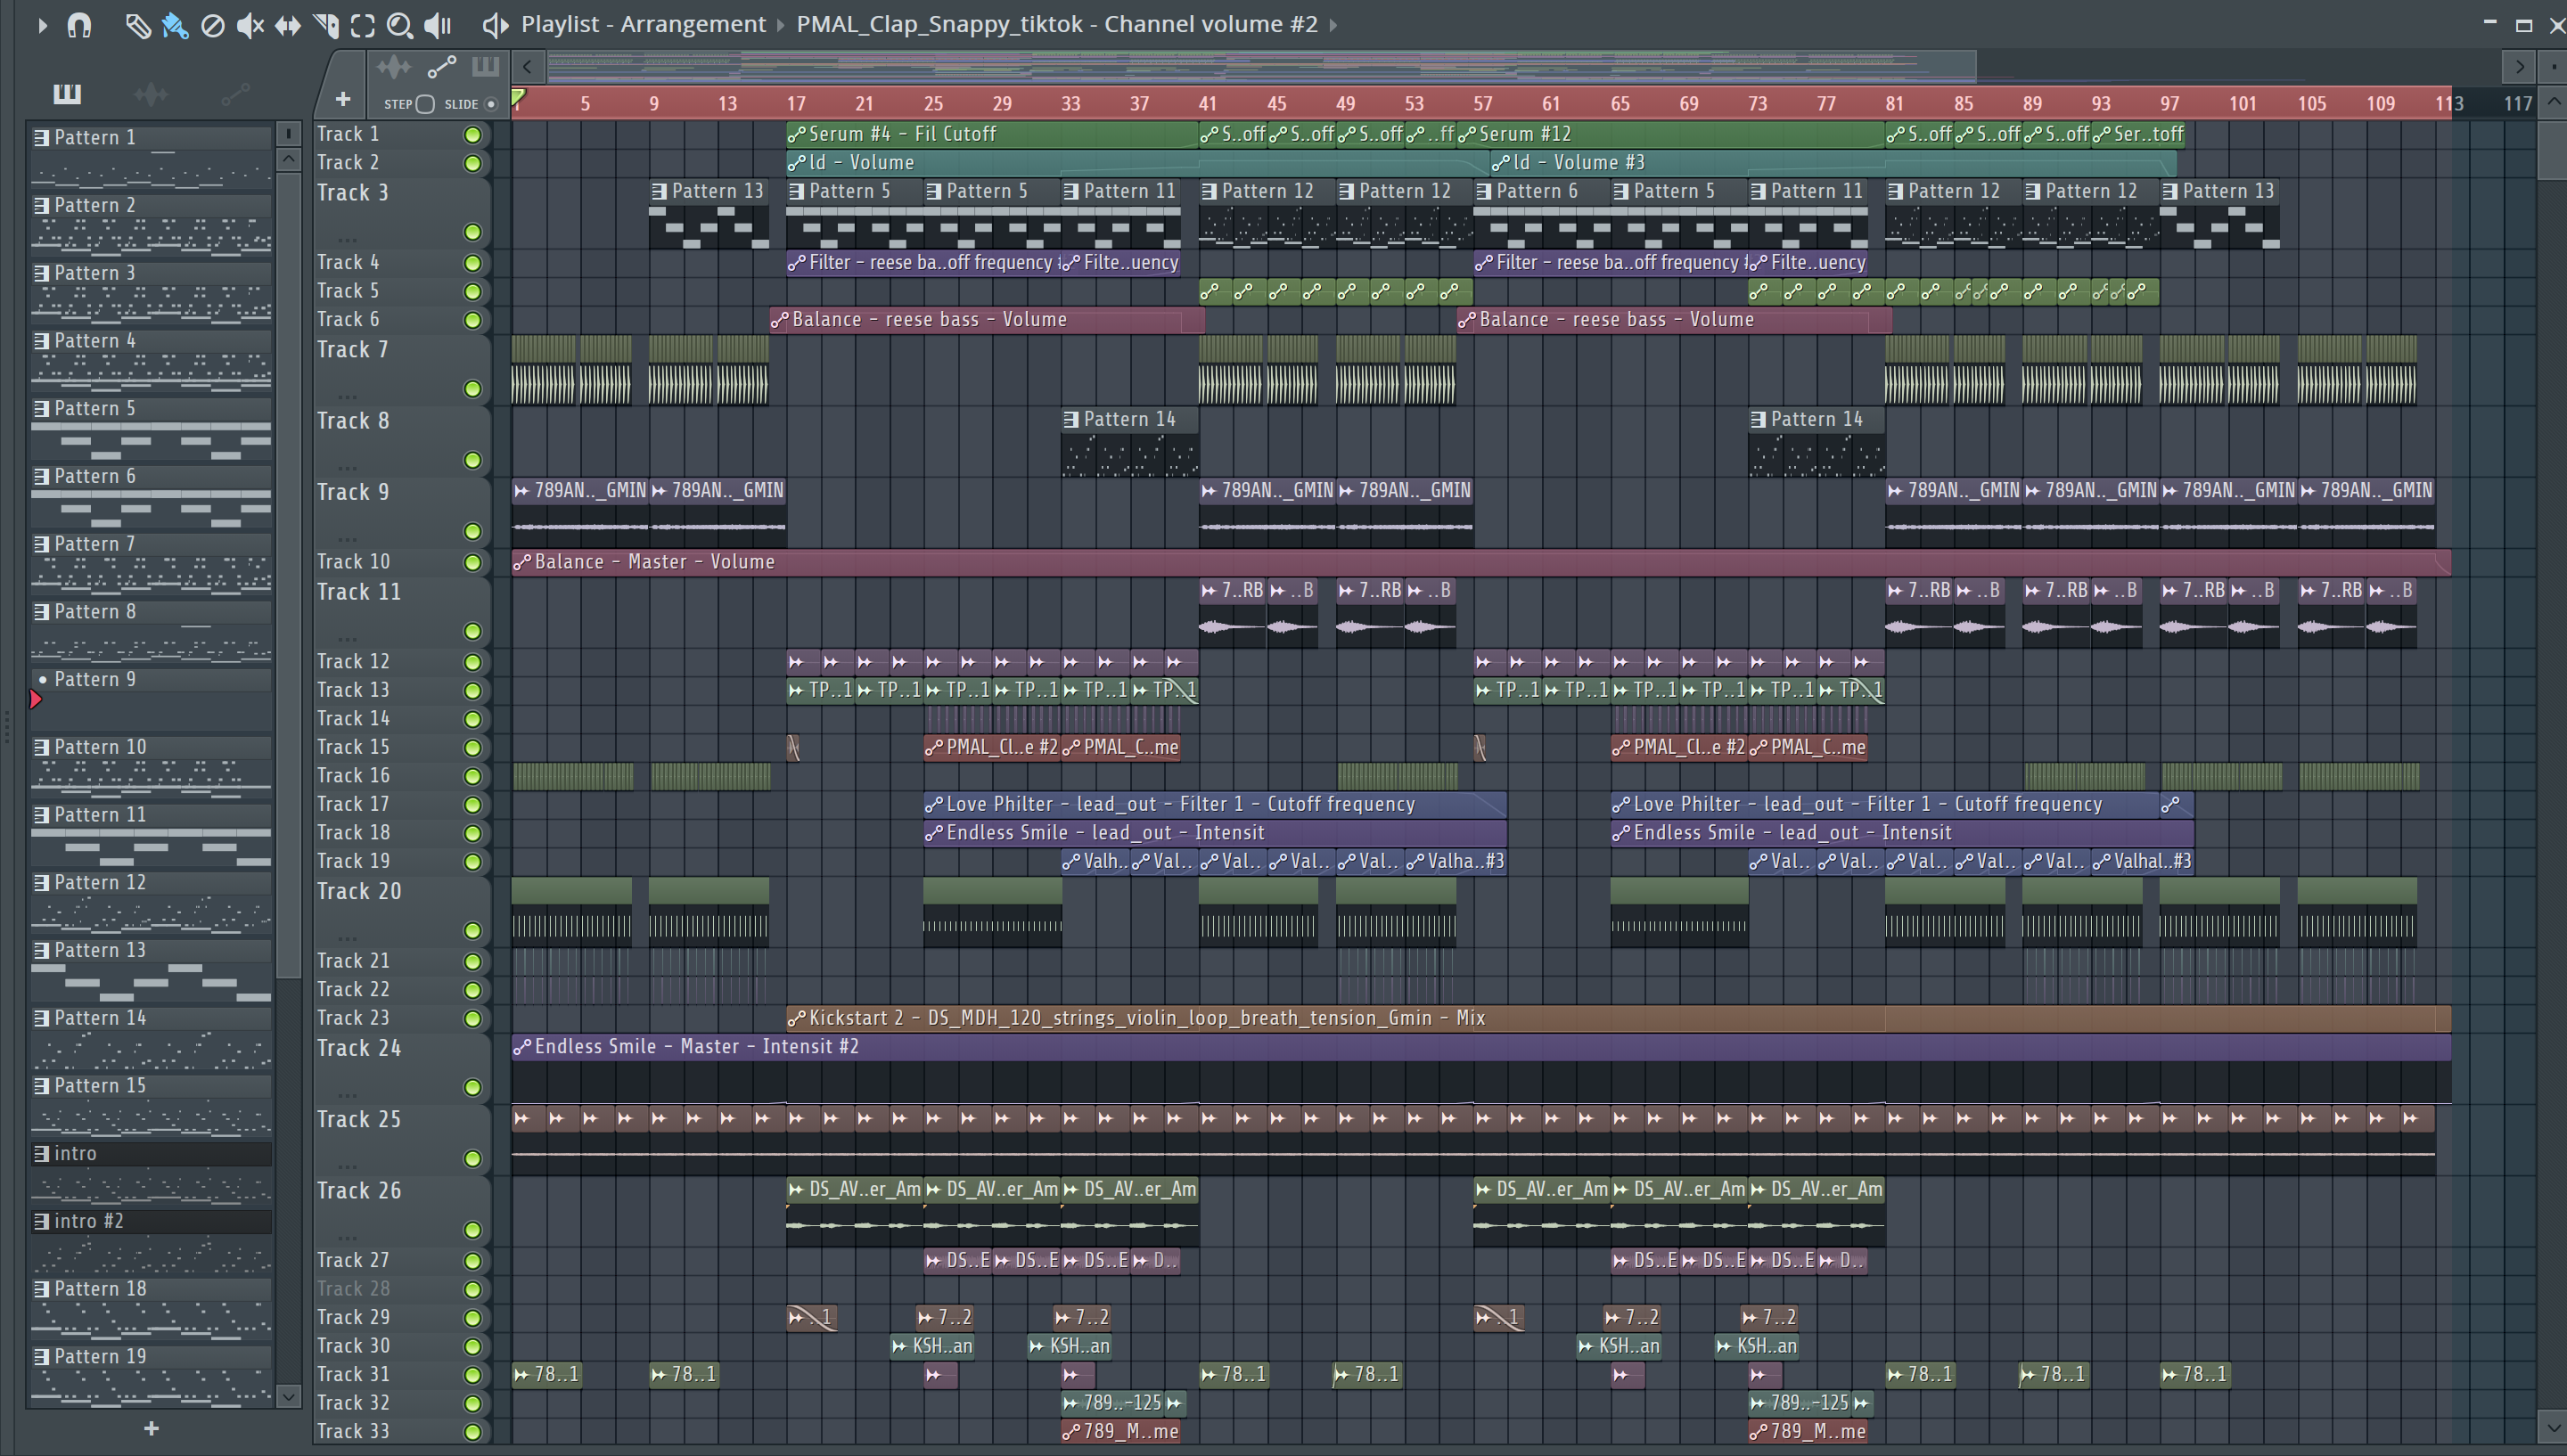This screenshot has height=1456, width=2567.
Task: Click bar 81 on the timeline ruler
Action: point(1894,103)
